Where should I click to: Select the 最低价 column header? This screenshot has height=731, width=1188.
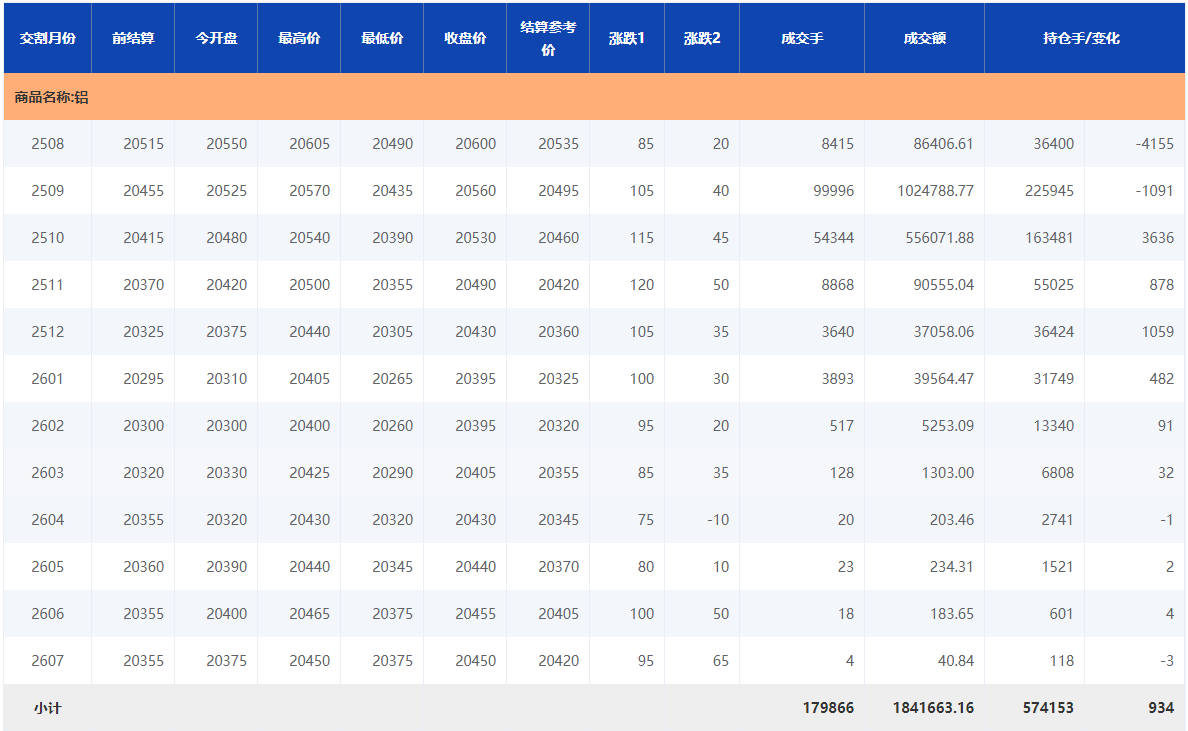pyautogui.click(x=382, y=39)
